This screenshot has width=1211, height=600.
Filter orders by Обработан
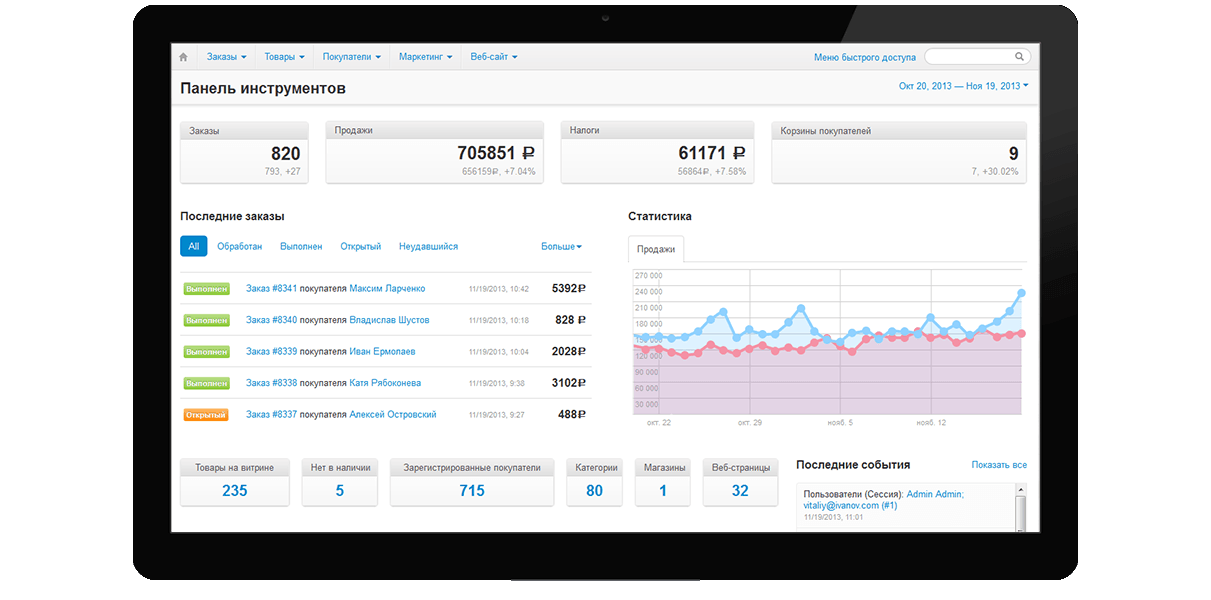240,246
